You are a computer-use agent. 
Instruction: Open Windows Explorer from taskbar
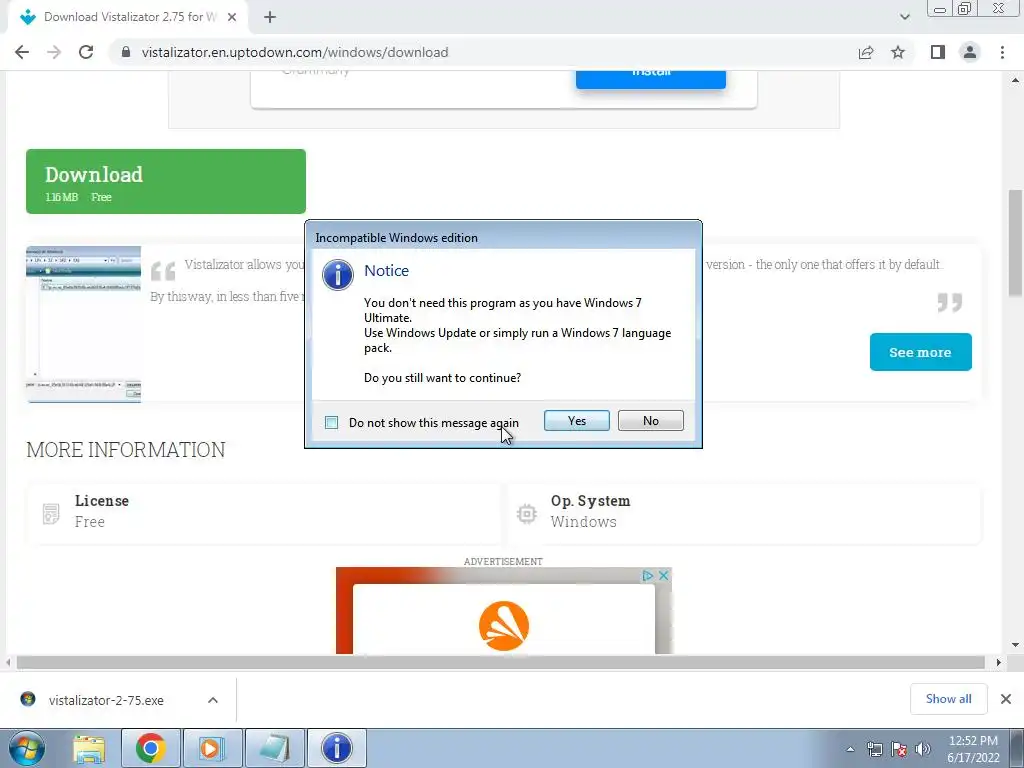[x=89, y=748]
